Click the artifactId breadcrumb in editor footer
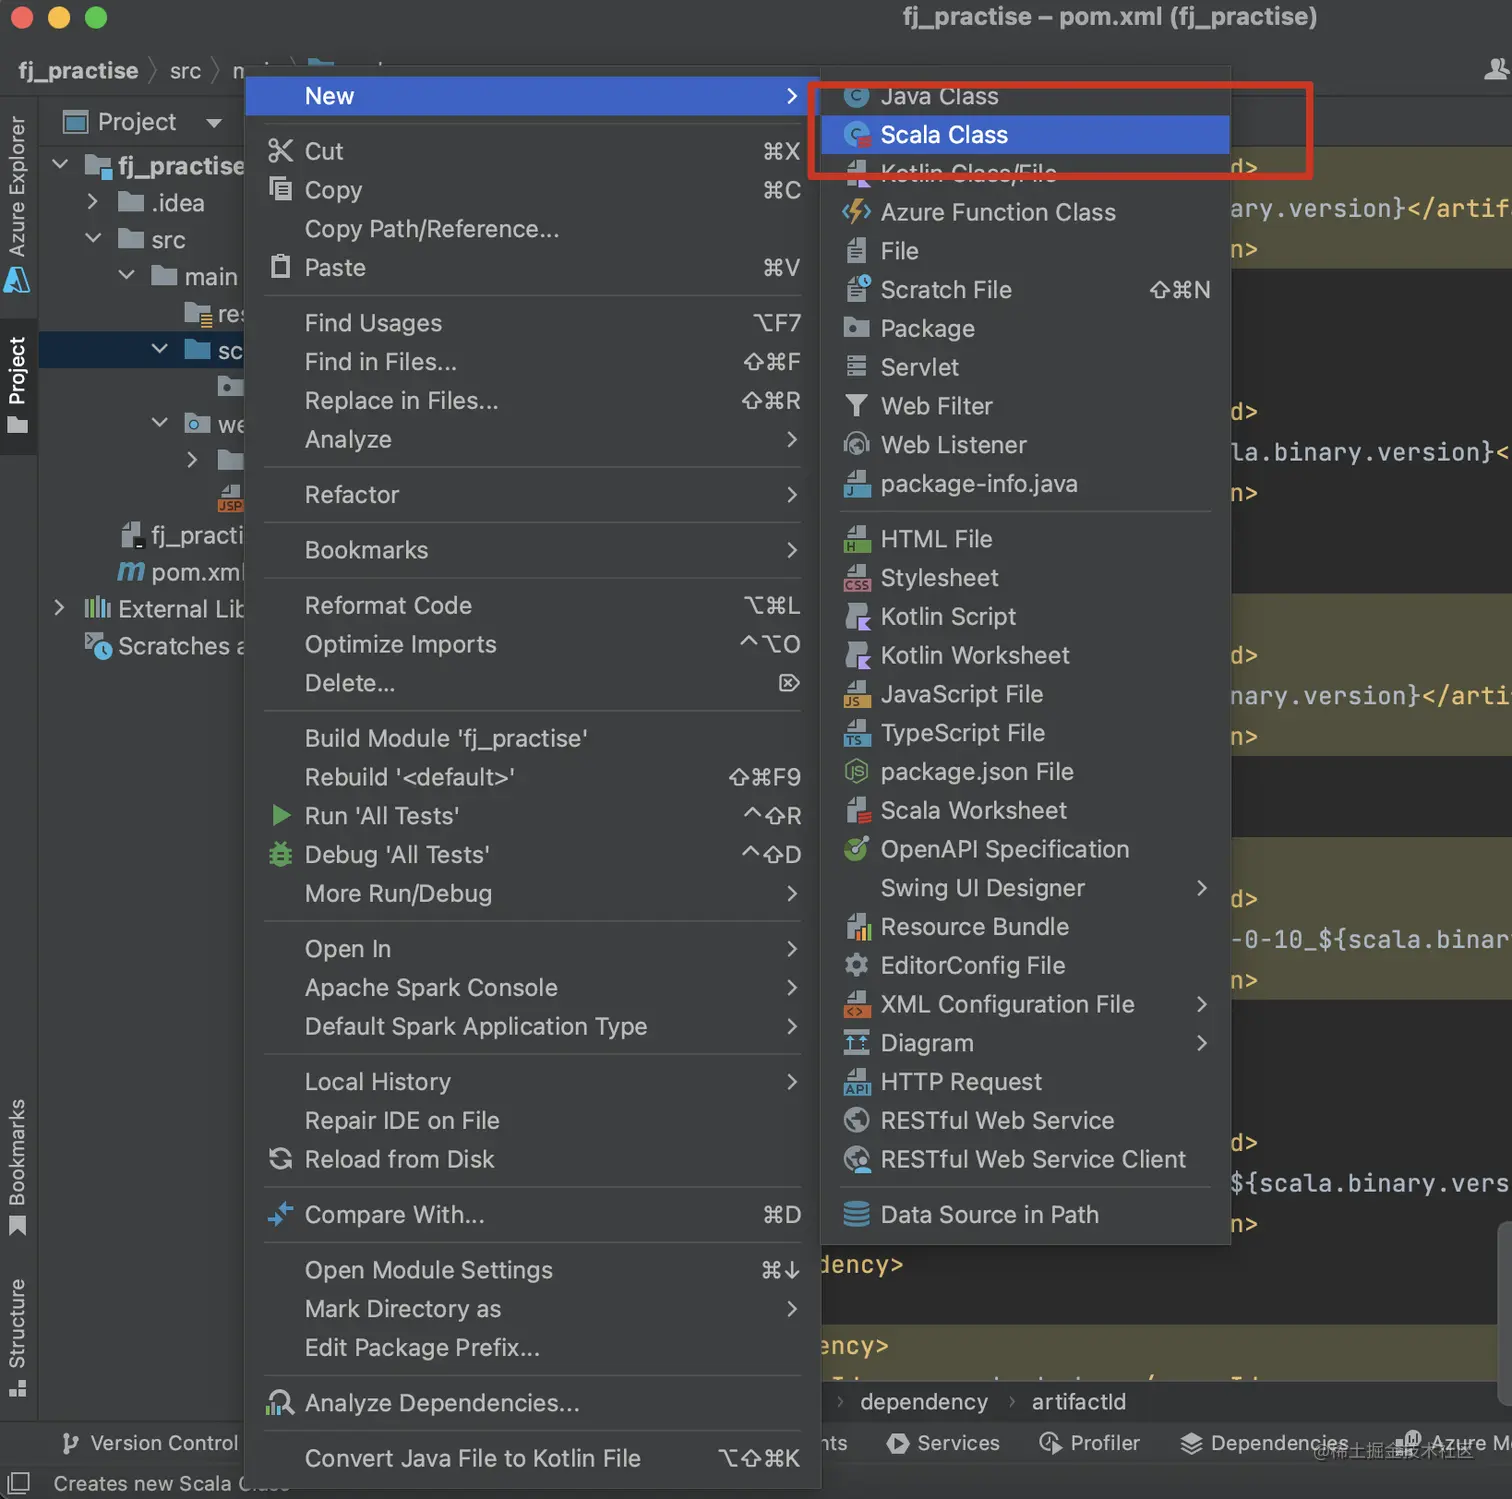The height and width of the screenshot is (1499, 1512). [x=1078, y=1402]
